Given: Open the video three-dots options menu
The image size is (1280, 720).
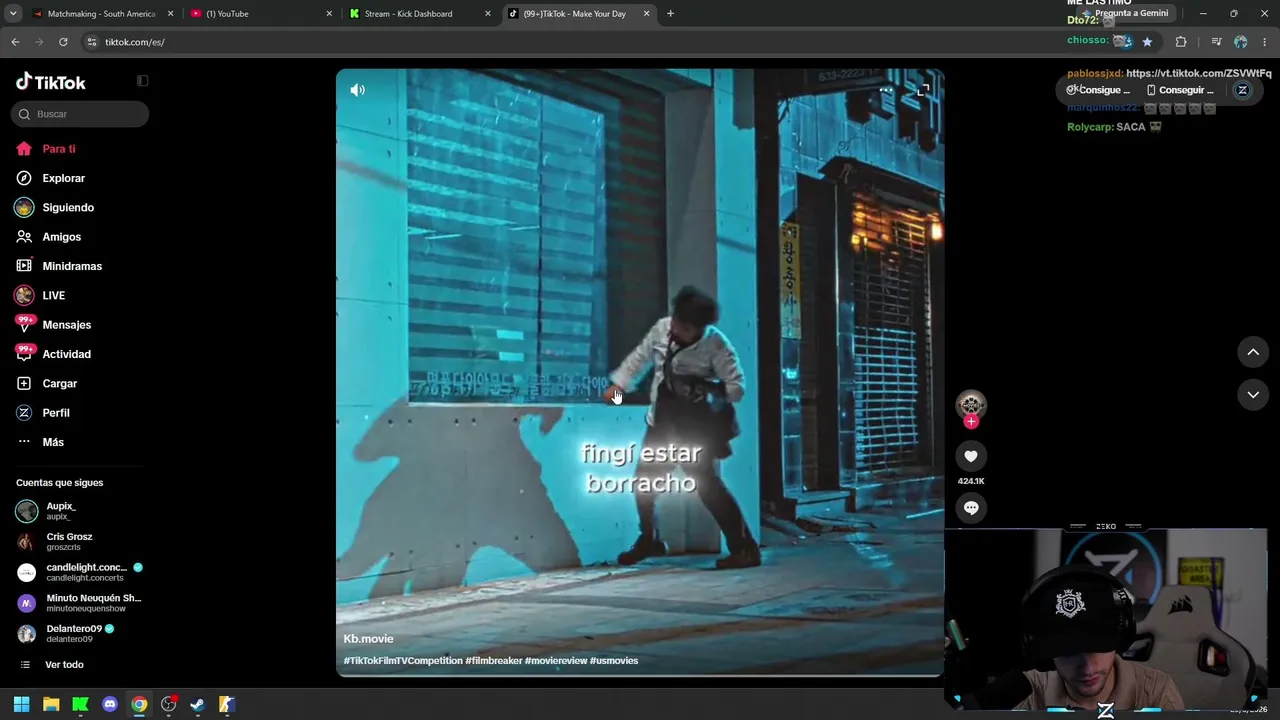Looking at the screenshot, I should (886, 90).
